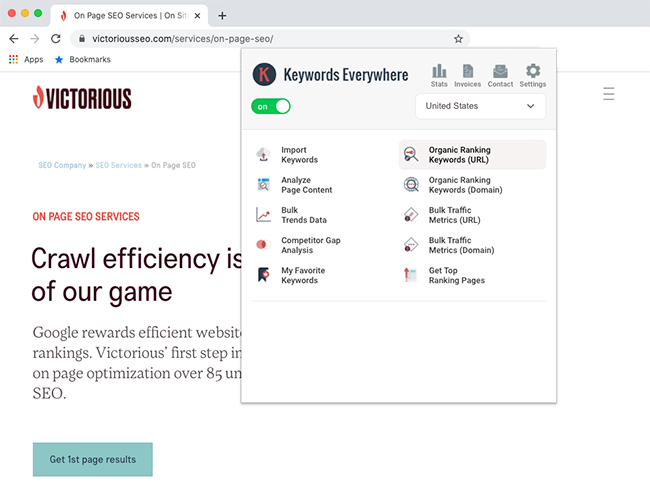Screen dimensions: 650x500
Task: Open a new browser tab
Action: point(222,15)
